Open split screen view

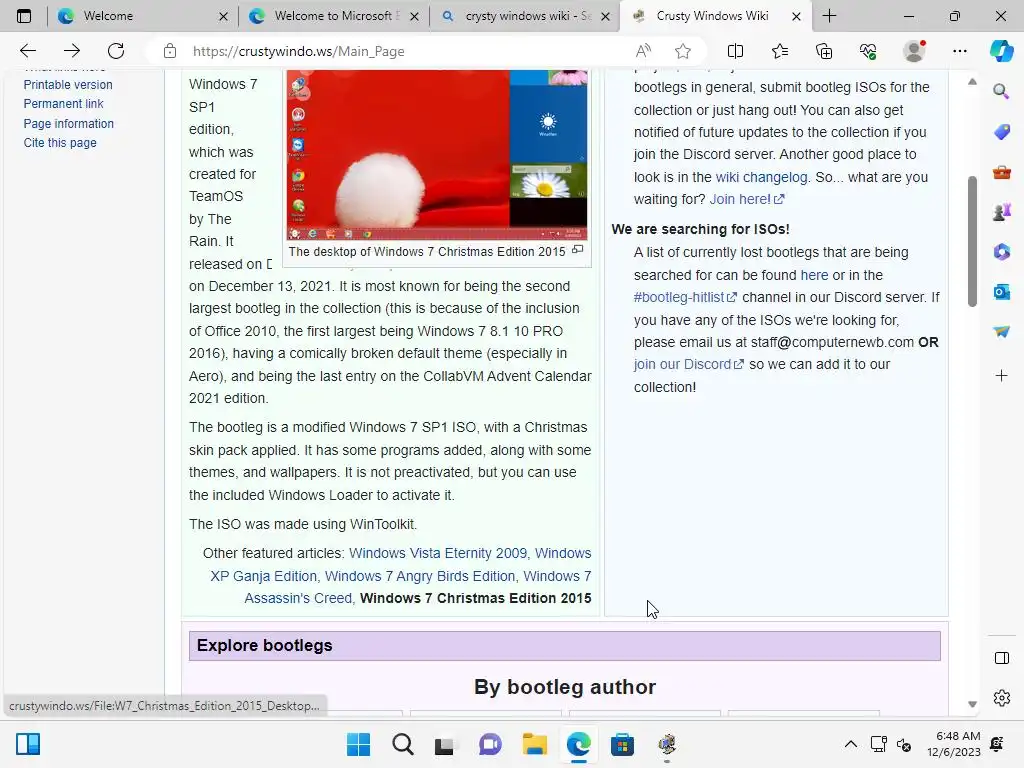click(735, 51)
